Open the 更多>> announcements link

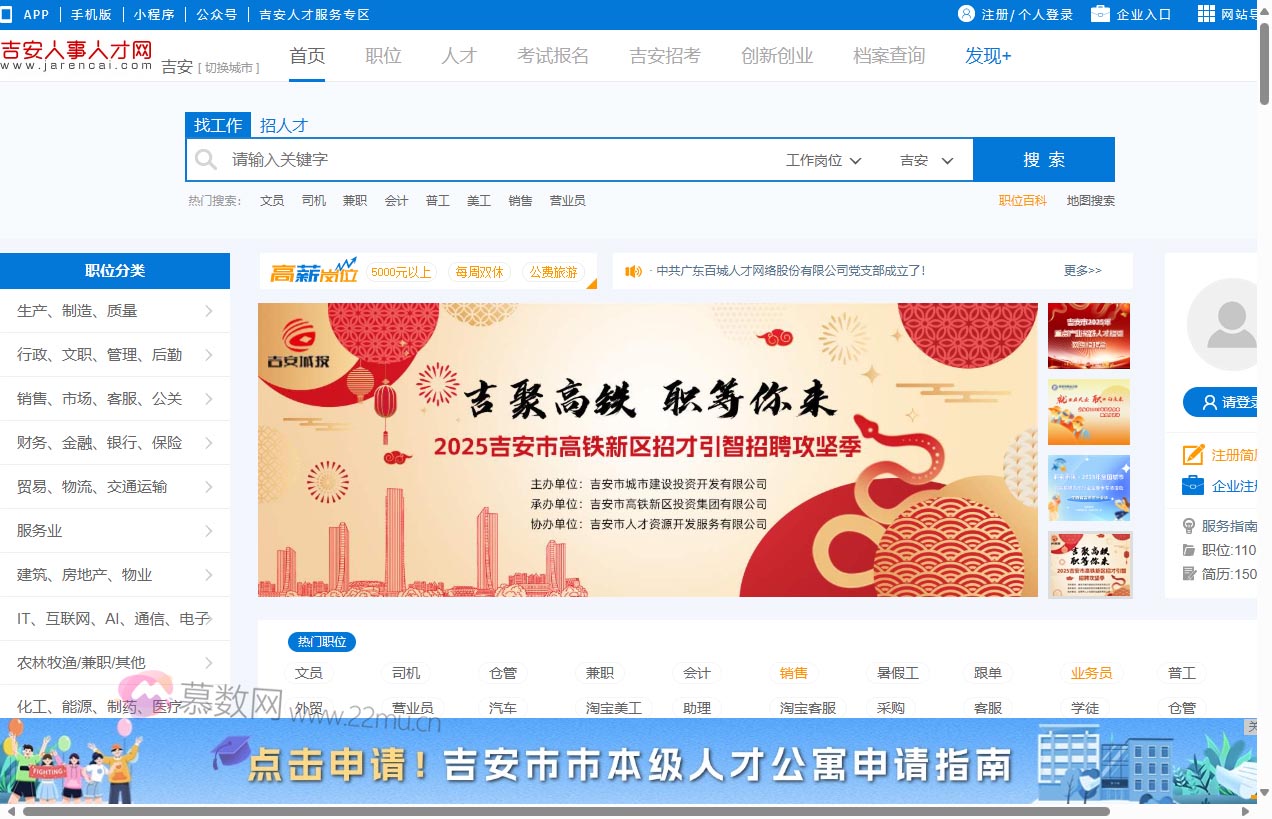(1082, 270)
